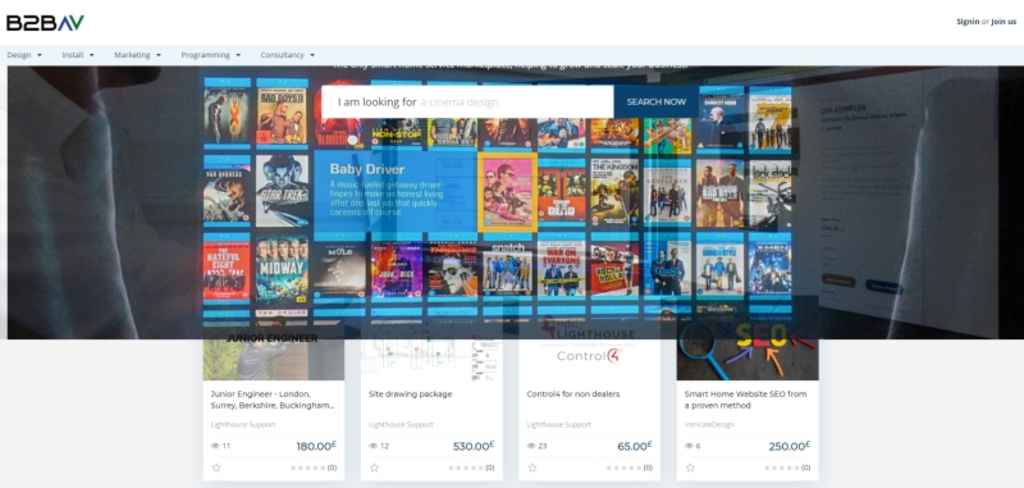The height and width of the screenshot is (488, 1024).
Task: Click the 250.00£ price
Action: pos(790,446)
